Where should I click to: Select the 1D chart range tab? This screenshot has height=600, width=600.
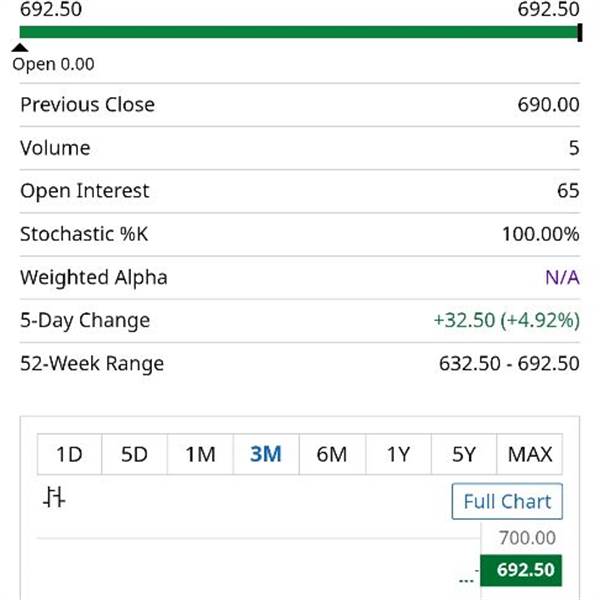point(70,454)
